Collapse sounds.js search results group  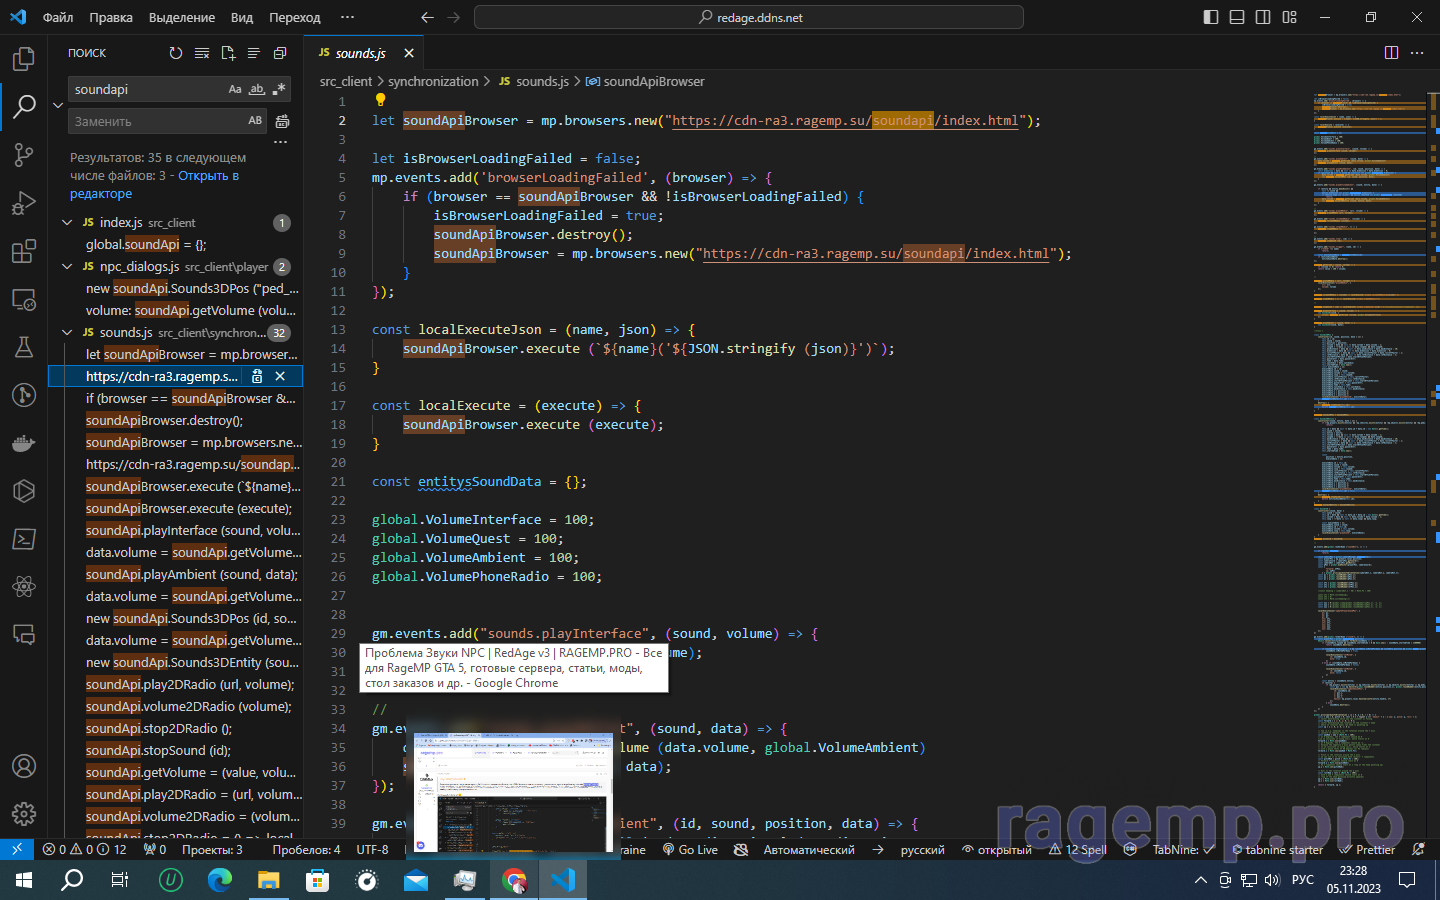[67, 332]
